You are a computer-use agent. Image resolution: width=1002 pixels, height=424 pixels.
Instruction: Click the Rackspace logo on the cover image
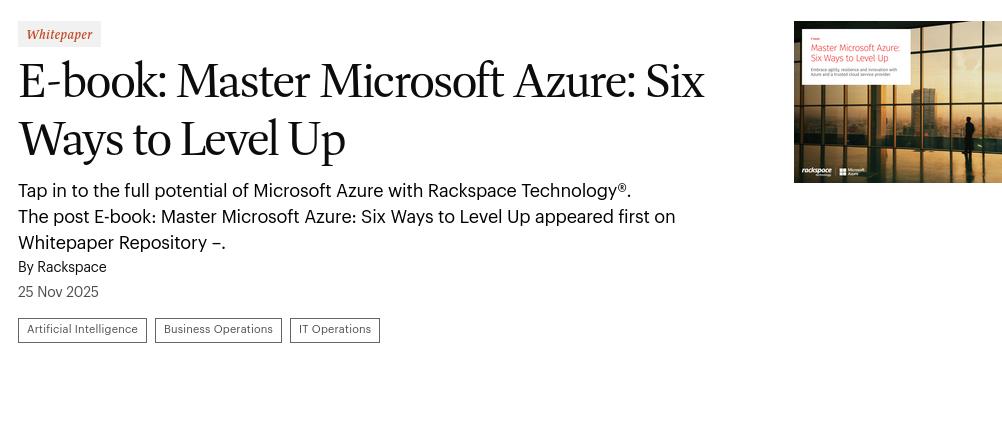tap(816, 172)
